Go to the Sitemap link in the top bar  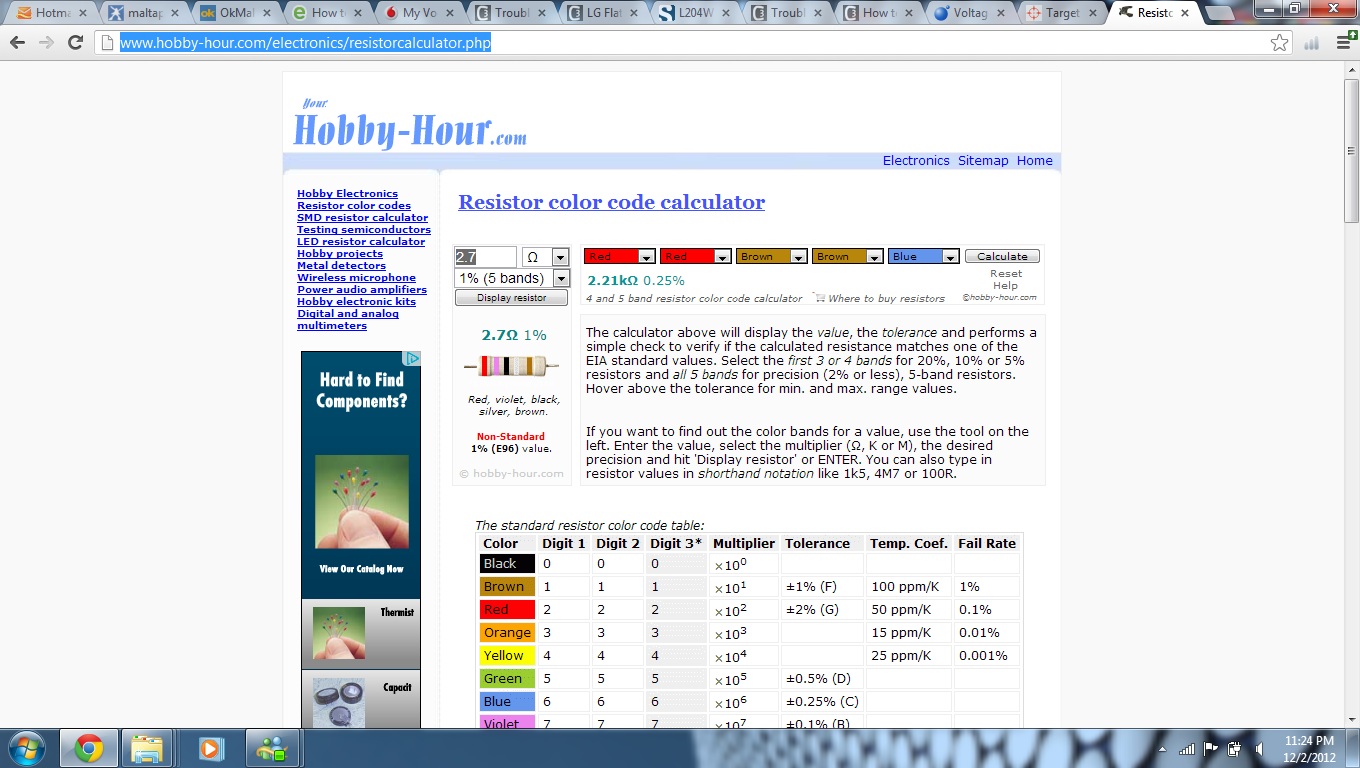[x=983, y=161]
